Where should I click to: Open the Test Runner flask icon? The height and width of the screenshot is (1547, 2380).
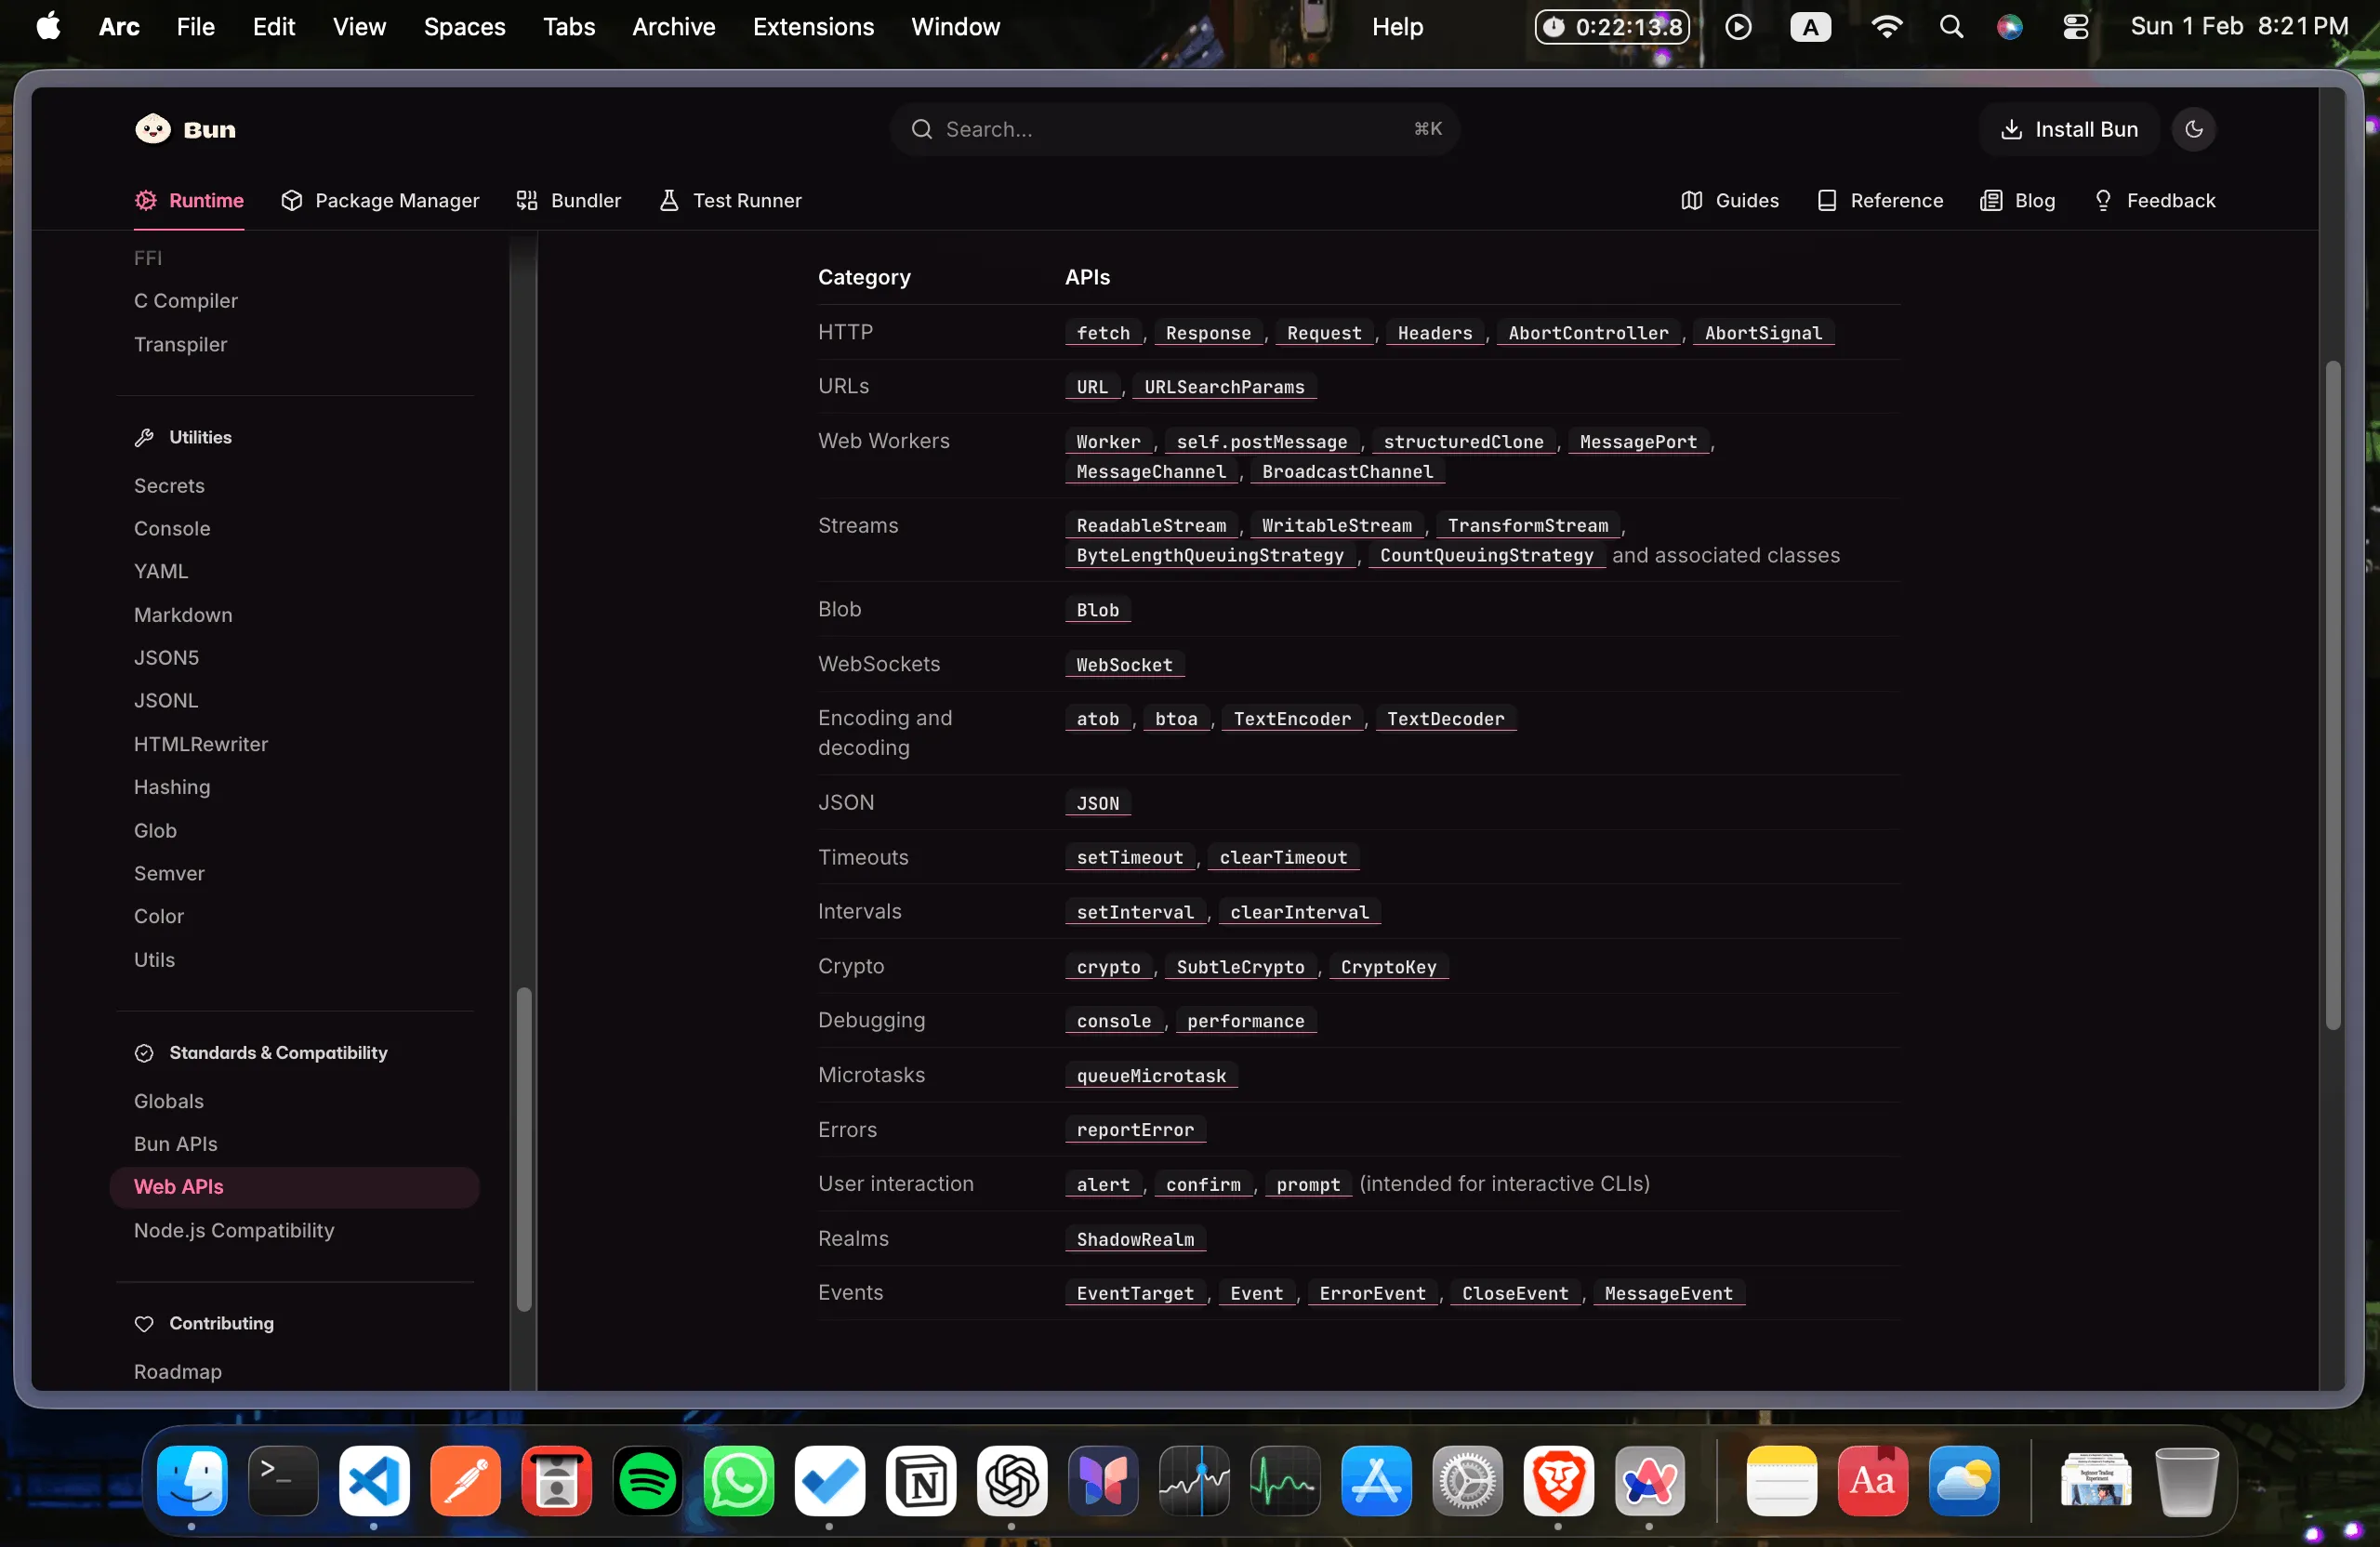point(669,200)
